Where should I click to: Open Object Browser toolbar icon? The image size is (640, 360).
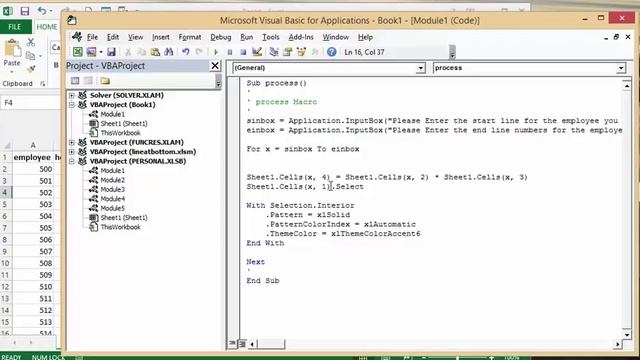(301, 52)
